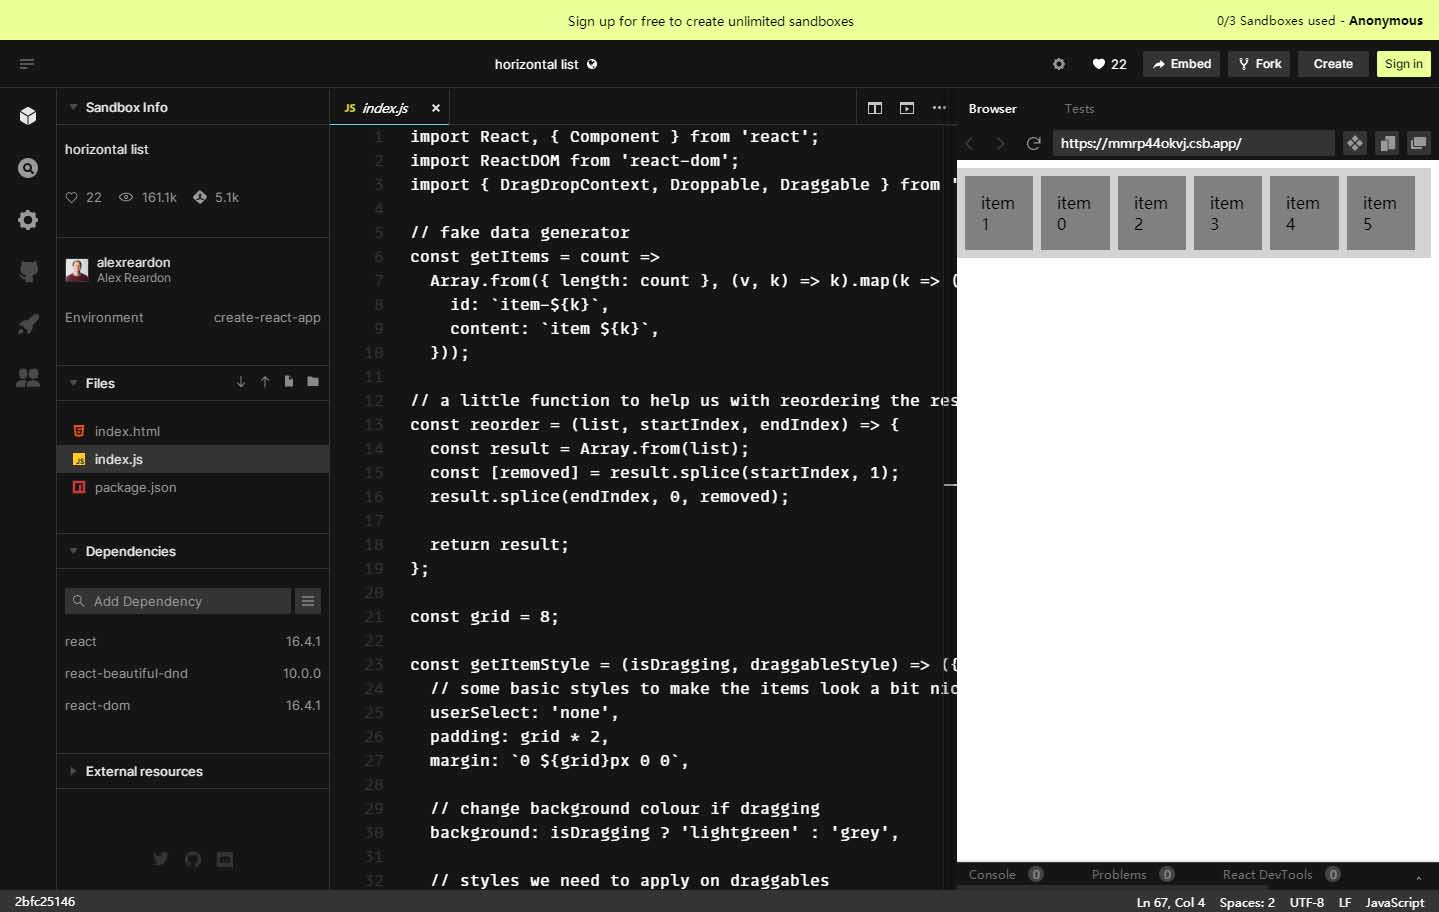
Task: Open package.json in file tree
Action: pos(193,487)
